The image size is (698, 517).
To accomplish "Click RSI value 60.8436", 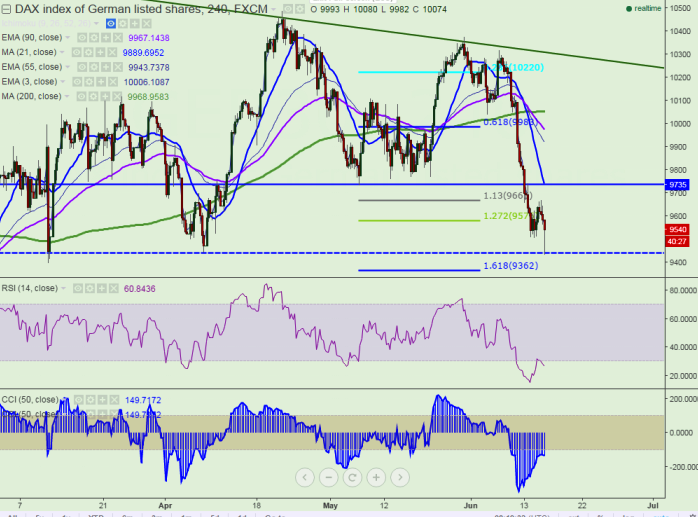I will (x=140, y=289).
